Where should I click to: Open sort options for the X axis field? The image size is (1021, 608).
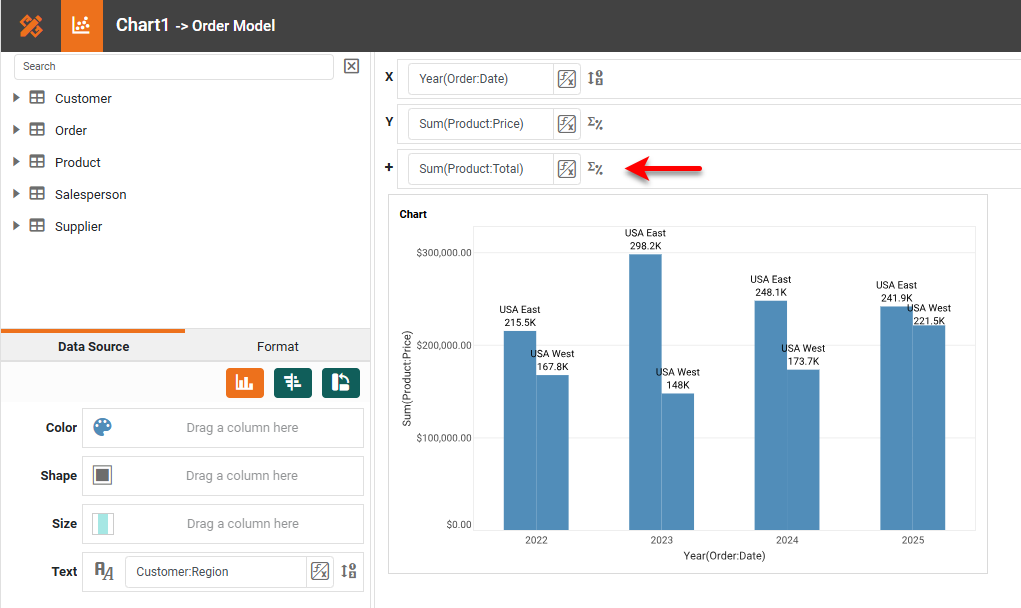click(595, 79)
